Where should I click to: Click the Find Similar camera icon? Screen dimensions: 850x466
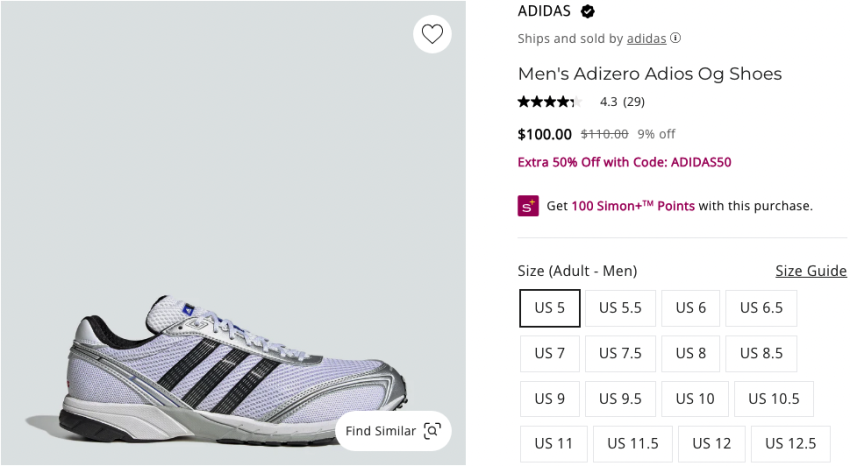(432, 431)
